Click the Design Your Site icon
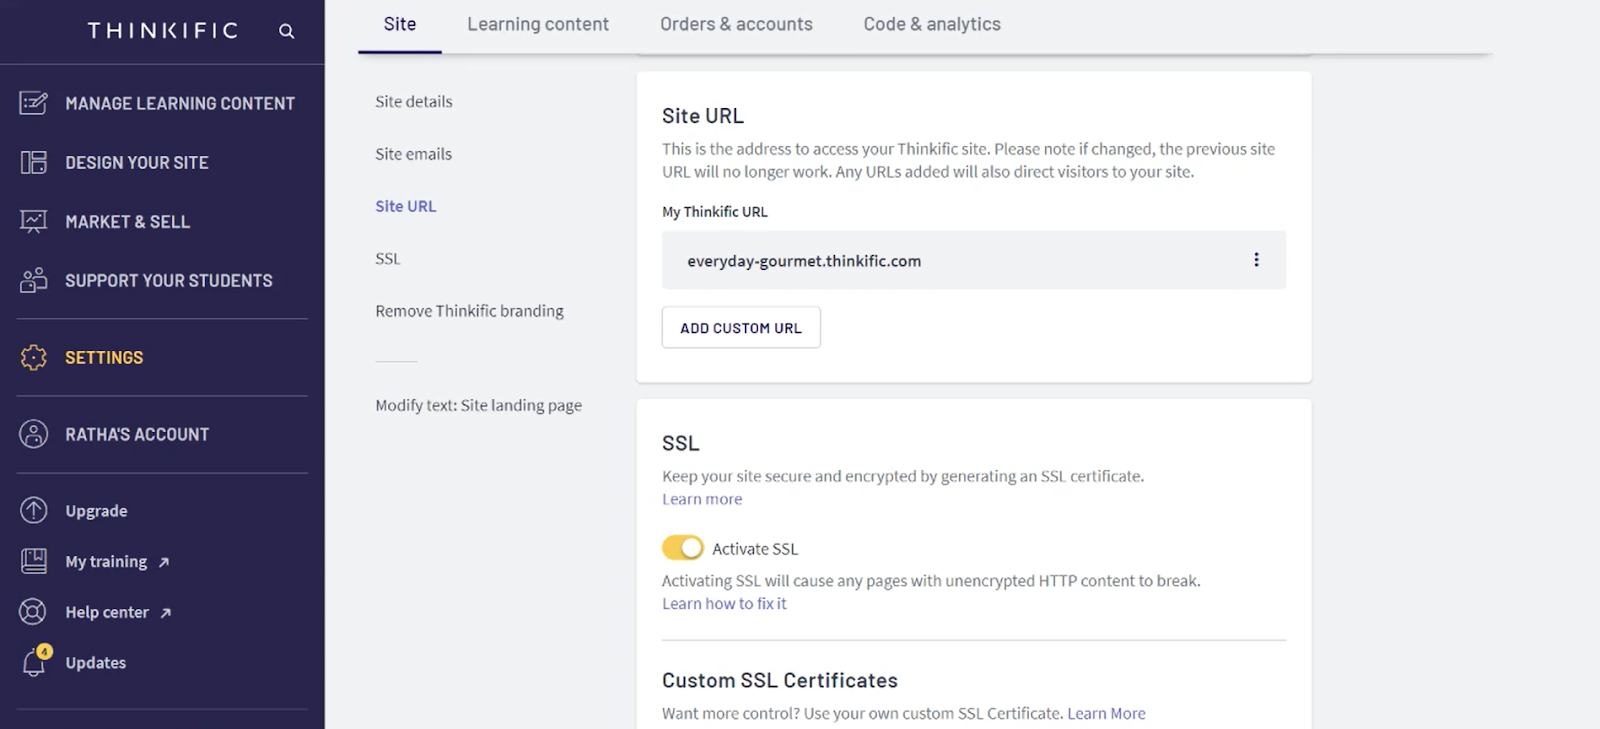Image resolution: width=1600 pixels, height=729 pixels. coord(33,162)
